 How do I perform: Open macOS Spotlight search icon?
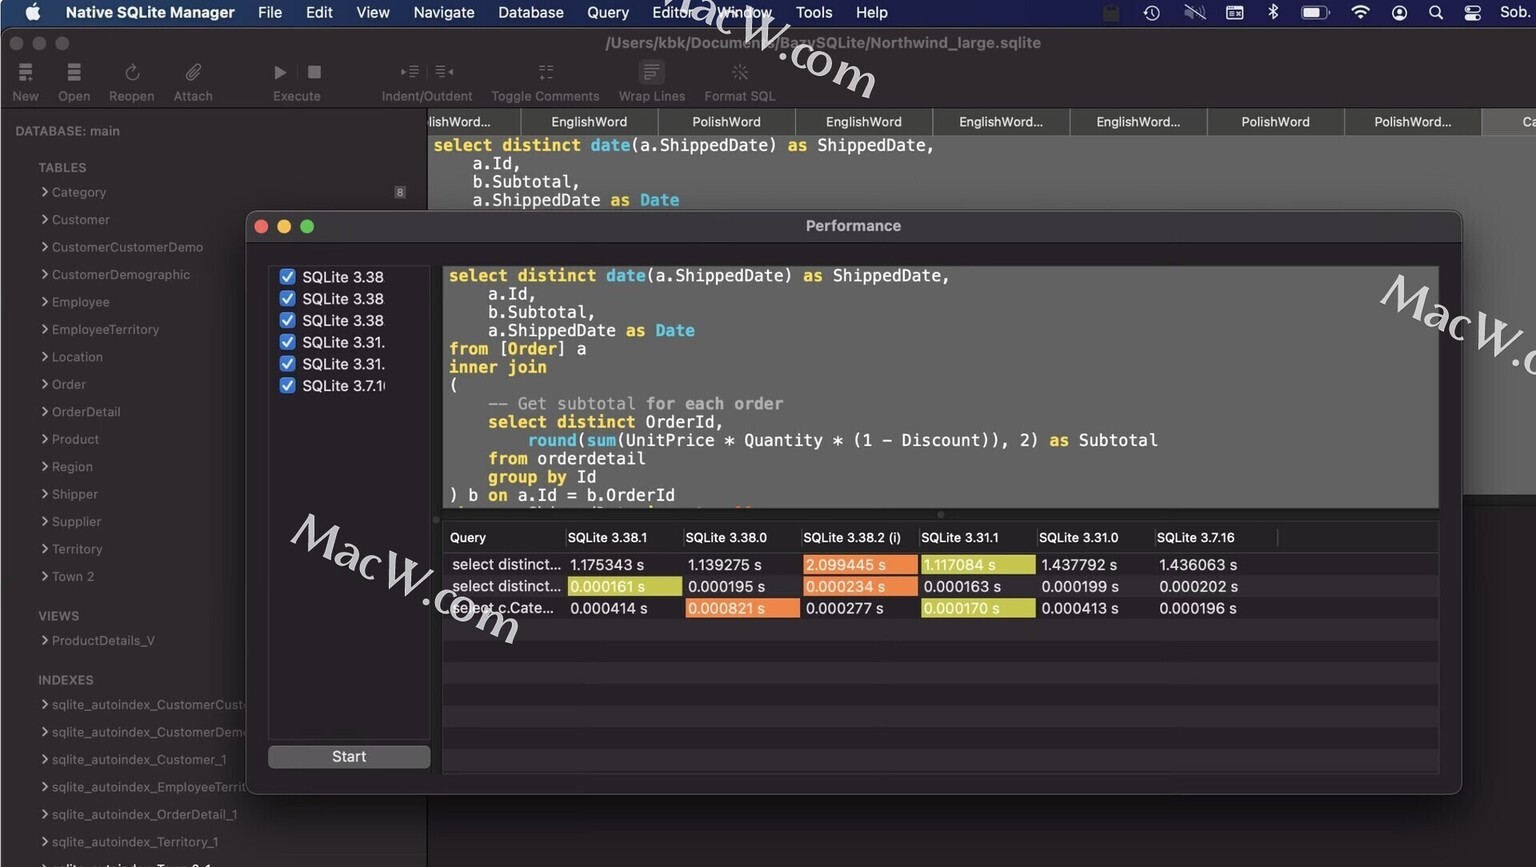click(1436, 13)
